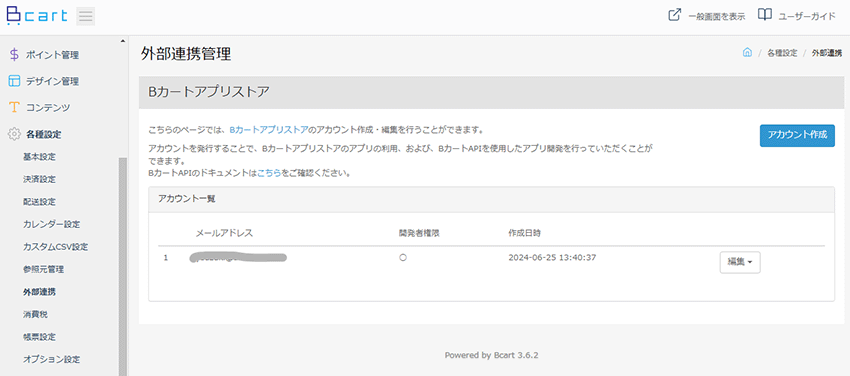Select カレンダー設定 in sidebar
Viewport: 850px width, 376px height.
[x=51, y=224]
